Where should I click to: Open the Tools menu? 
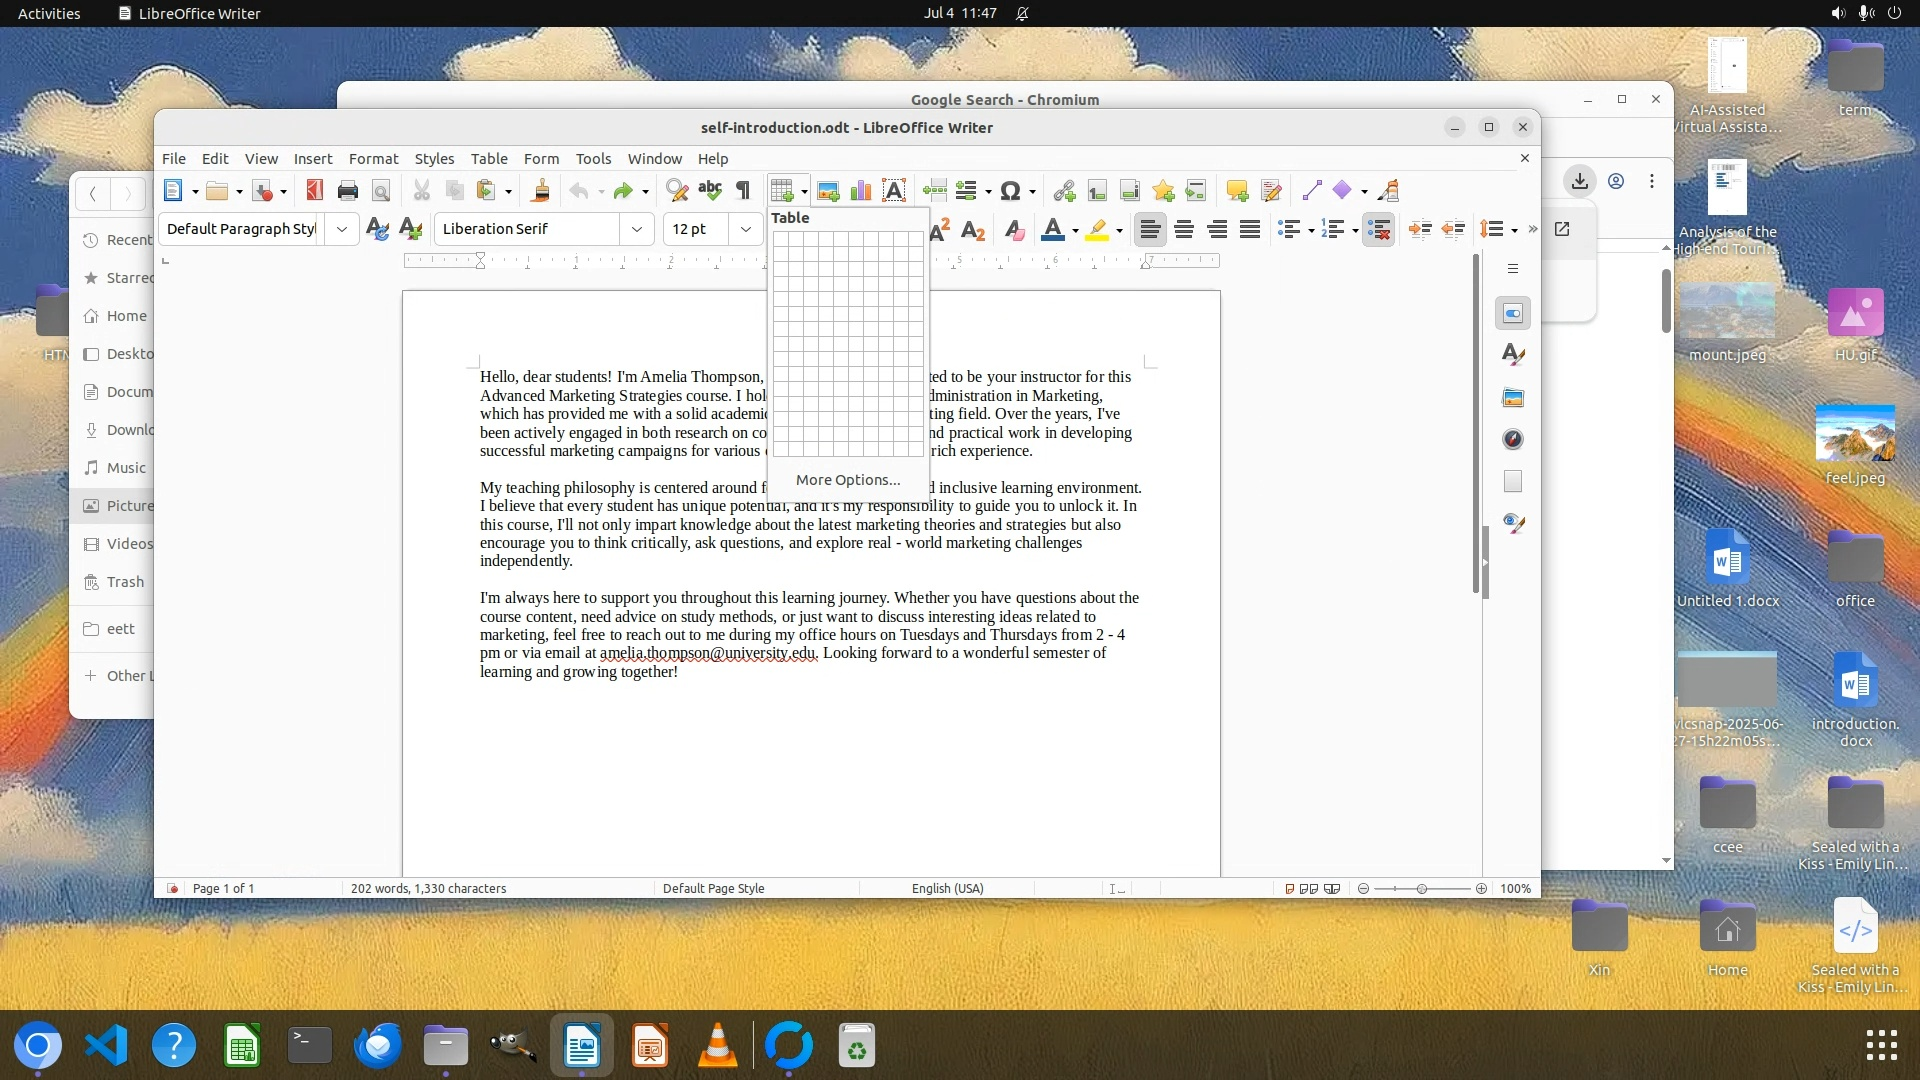point(593,158)
